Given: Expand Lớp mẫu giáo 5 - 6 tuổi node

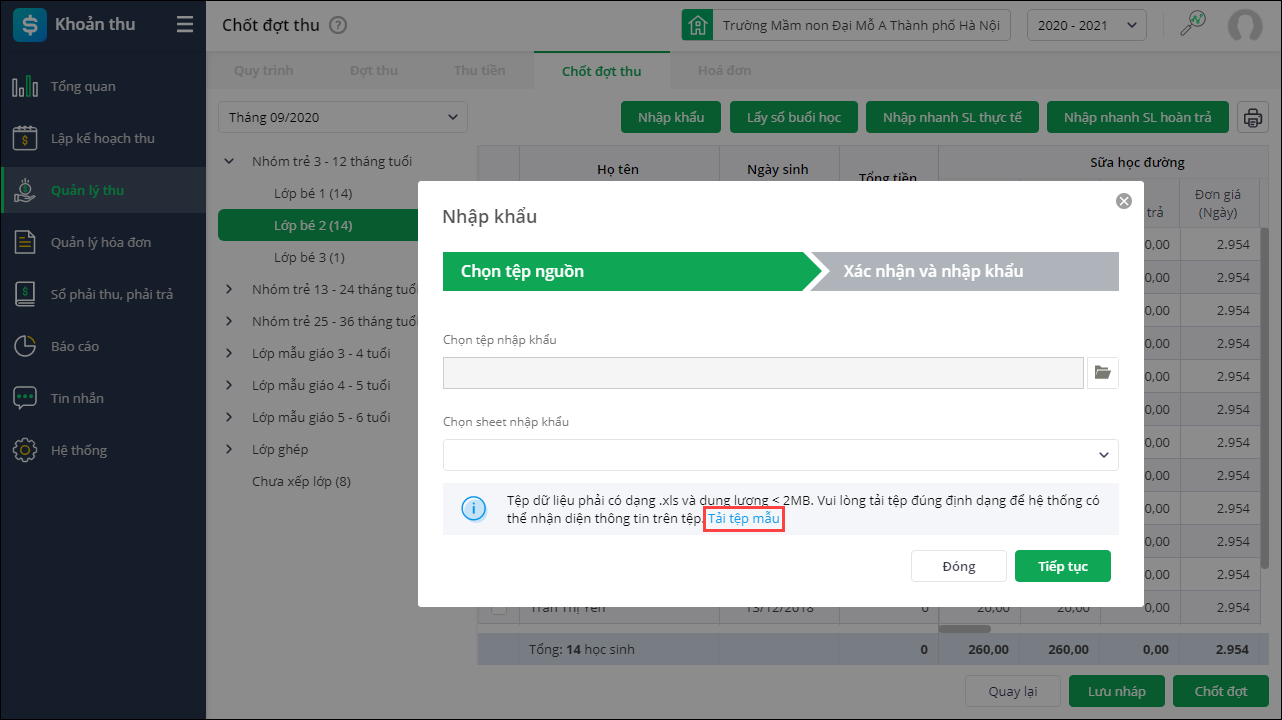Looking at the screenshot, I should click(229, 417).
